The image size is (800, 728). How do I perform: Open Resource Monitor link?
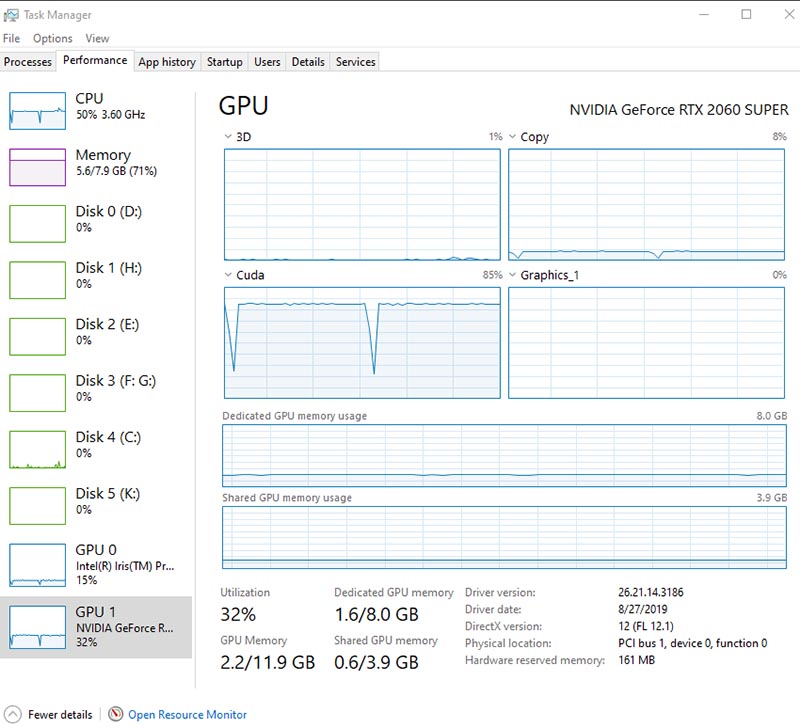point(187,715)
